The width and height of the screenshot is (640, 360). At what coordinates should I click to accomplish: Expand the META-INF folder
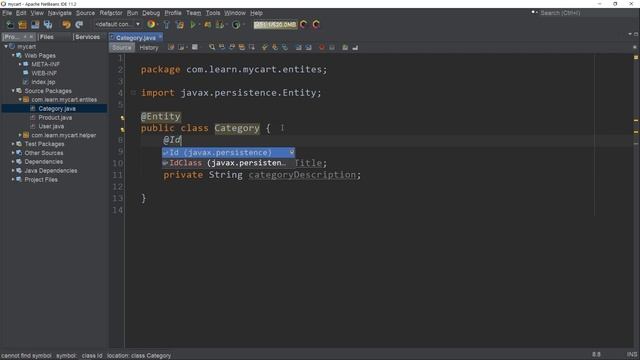click(20, 64)
